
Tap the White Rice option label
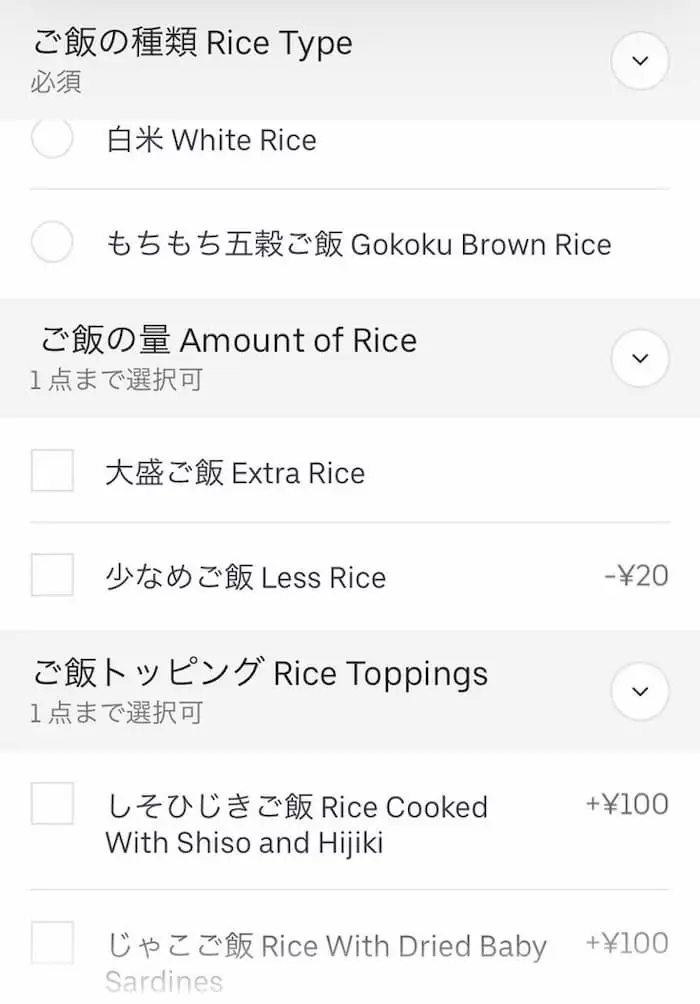click(211, 140)
